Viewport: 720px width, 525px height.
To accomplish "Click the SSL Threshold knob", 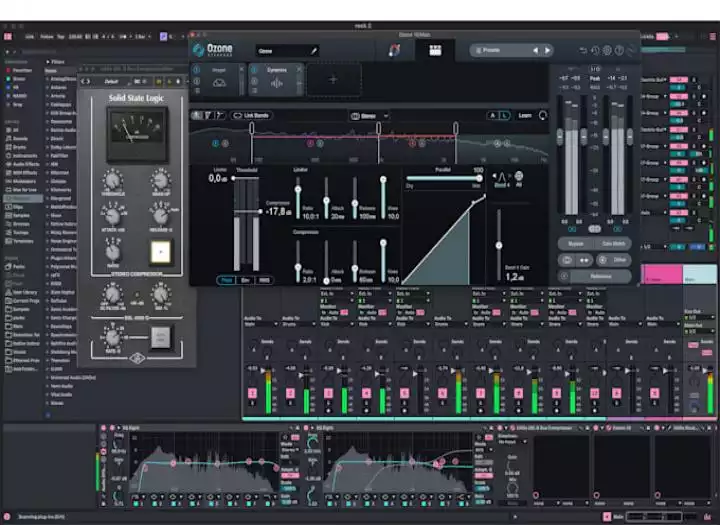I will 112,180.
